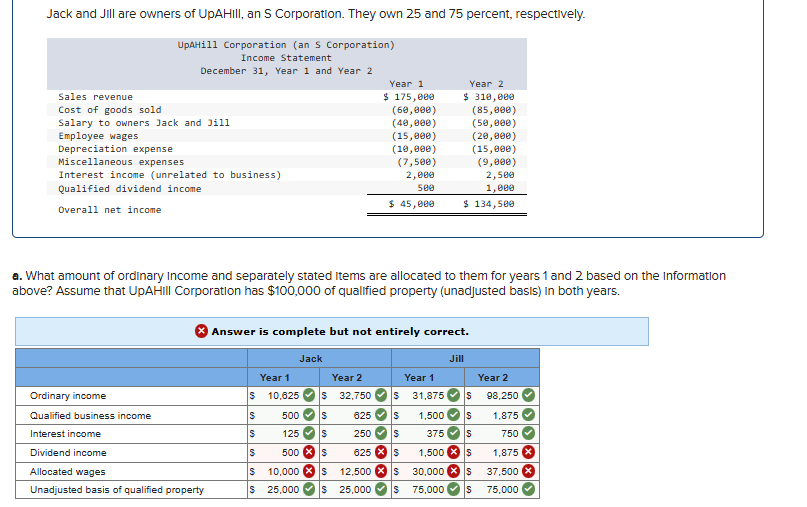Click green check beside Jack Year 1 interest income
The height and width of the screenshot is (507, 807).
[x=309, y=433]
